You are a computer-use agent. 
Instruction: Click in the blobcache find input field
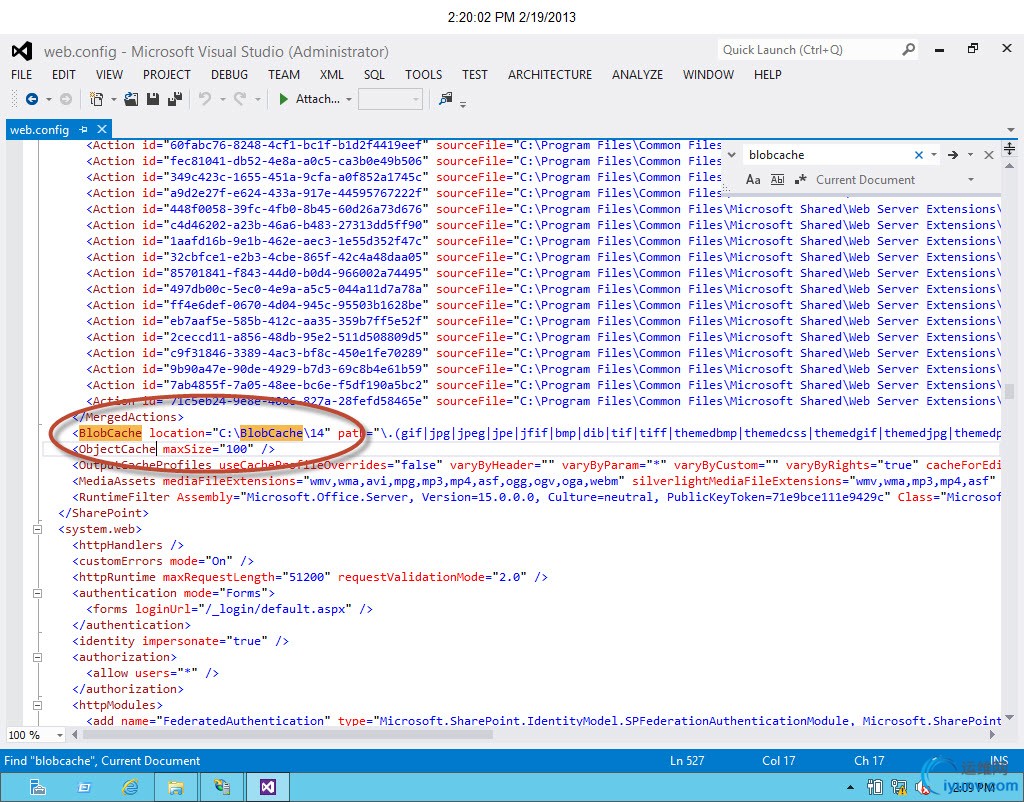[828, 155]
